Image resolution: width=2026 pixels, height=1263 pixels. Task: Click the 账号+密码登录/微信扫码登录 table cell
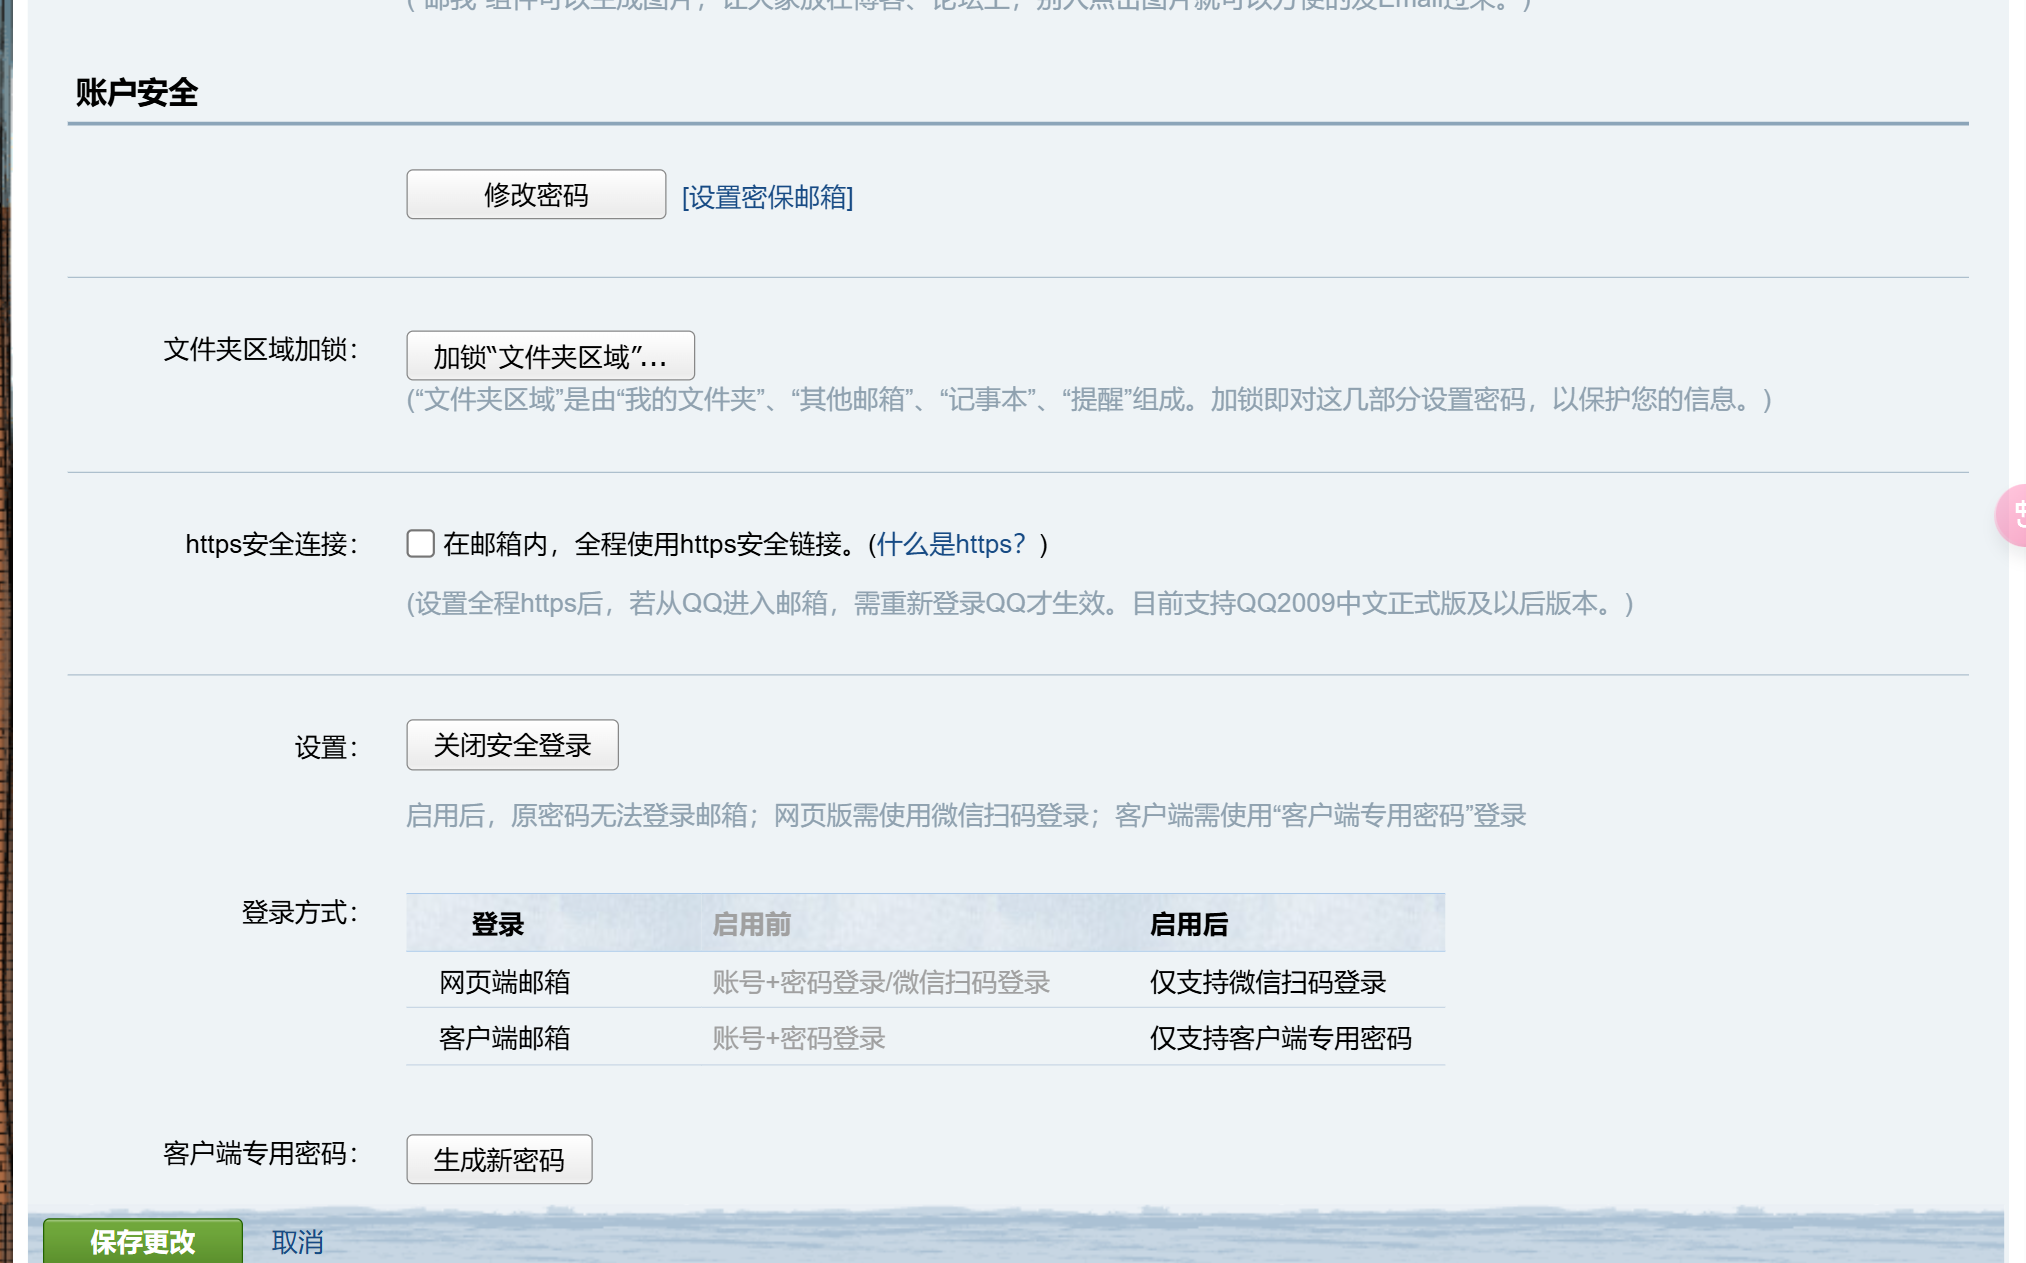pos(880,982)
